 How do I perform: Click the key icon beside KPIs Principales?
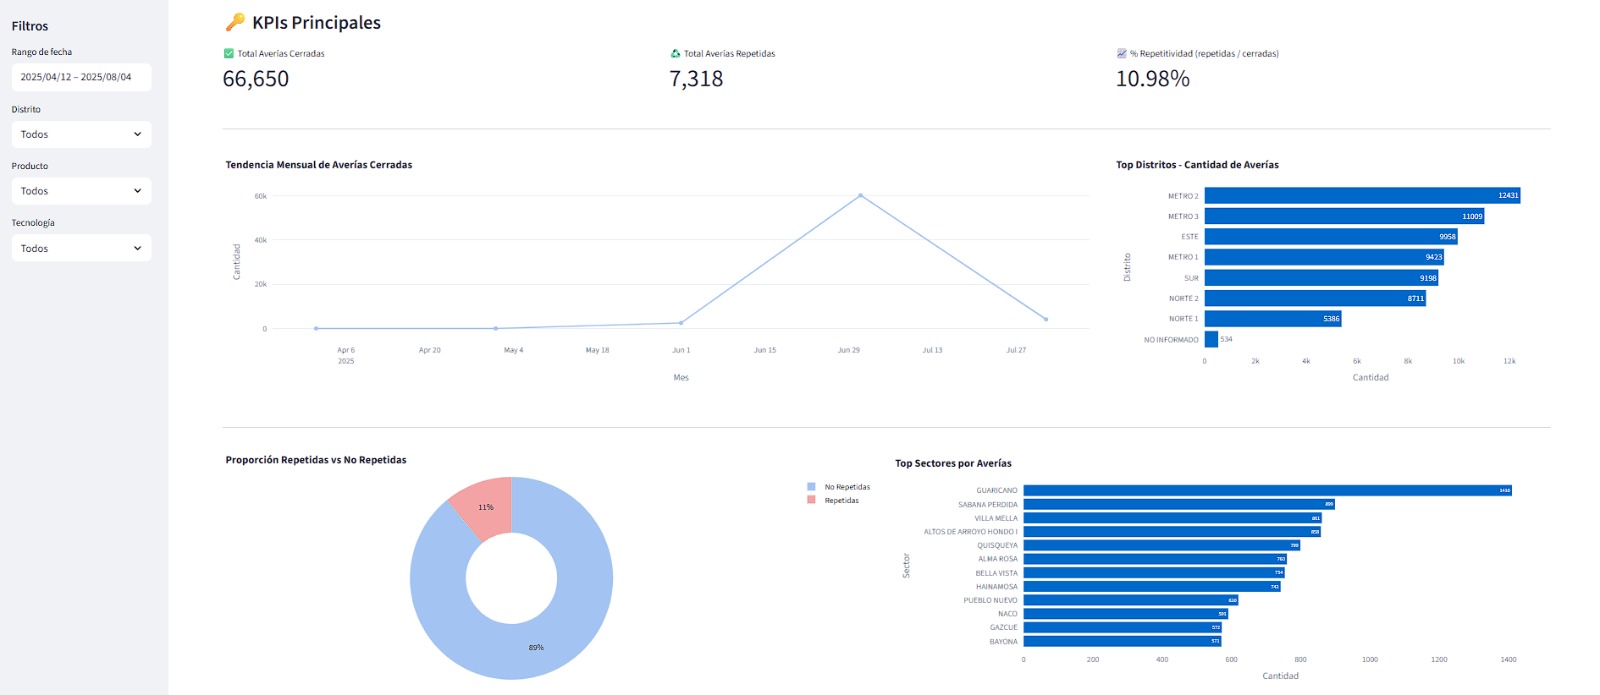[235, 22]
